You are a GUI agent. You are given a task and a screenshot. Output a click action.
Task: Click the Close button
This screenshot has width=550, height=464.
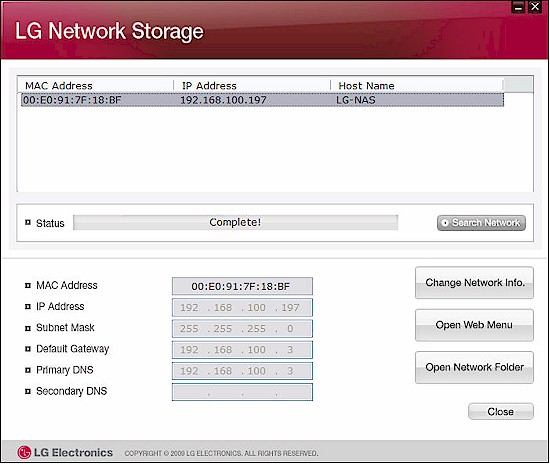pyautogui.click(x=501, y=411)
